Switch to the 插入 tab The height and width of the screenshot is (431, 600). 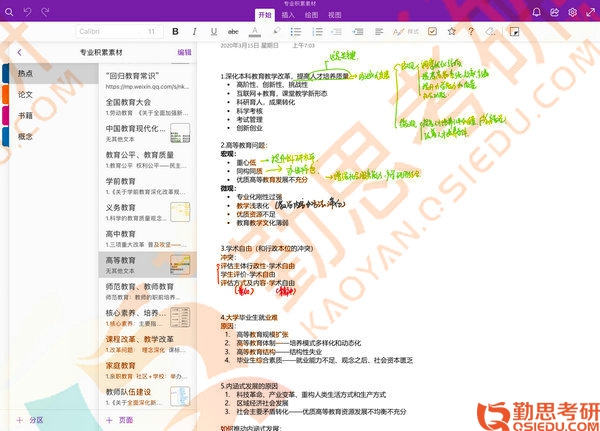(x=288, y=15)
